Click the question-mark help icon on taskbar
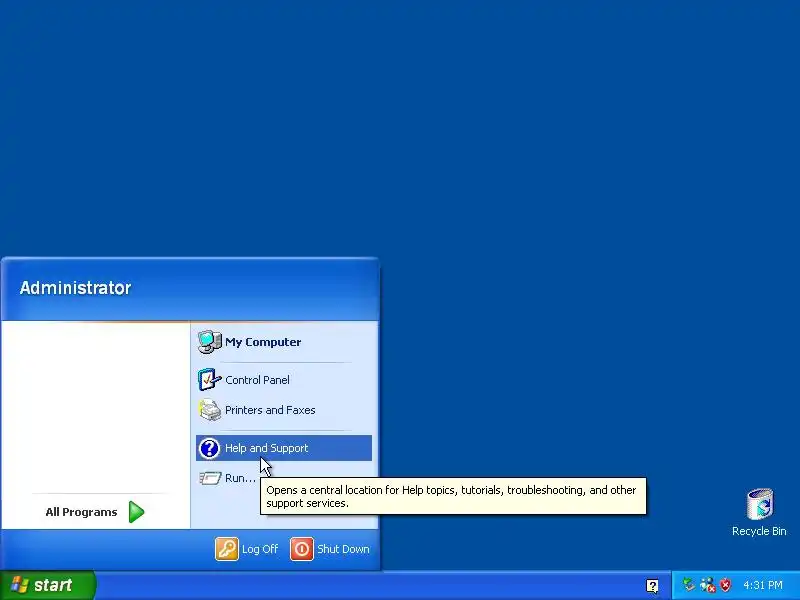800x600 pixels. [652, 586]
